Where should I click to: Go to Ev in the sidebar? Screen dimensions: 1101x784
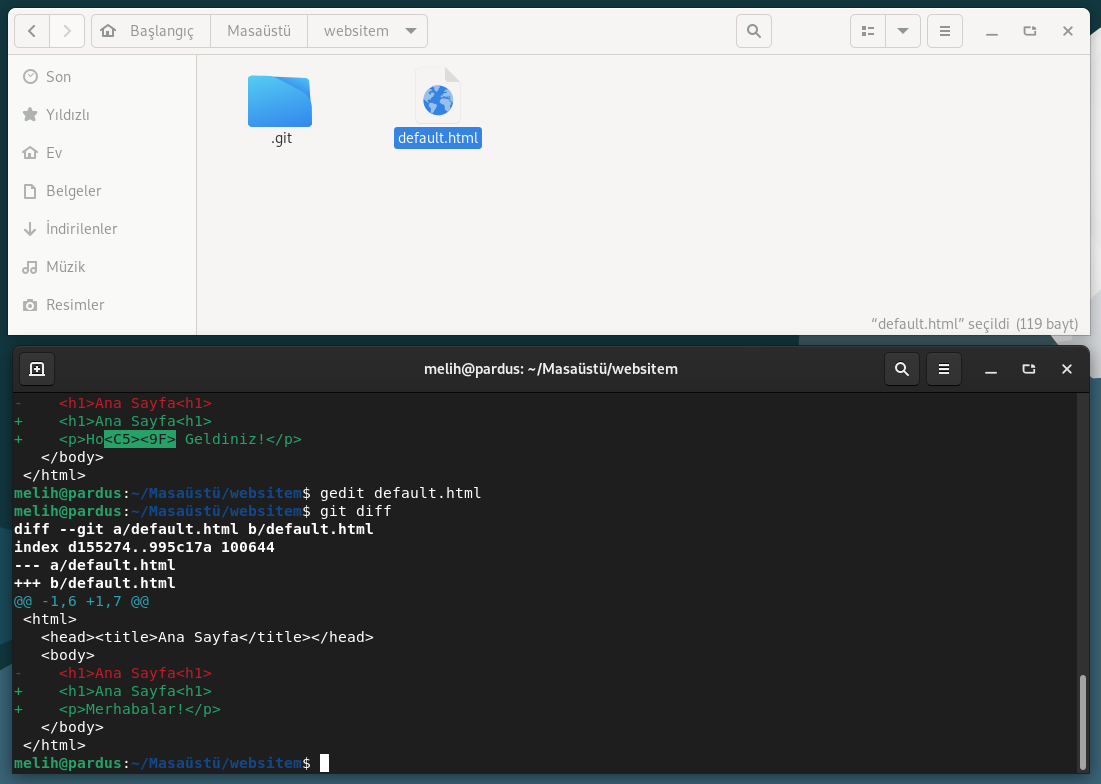click(x=102, y=152)
